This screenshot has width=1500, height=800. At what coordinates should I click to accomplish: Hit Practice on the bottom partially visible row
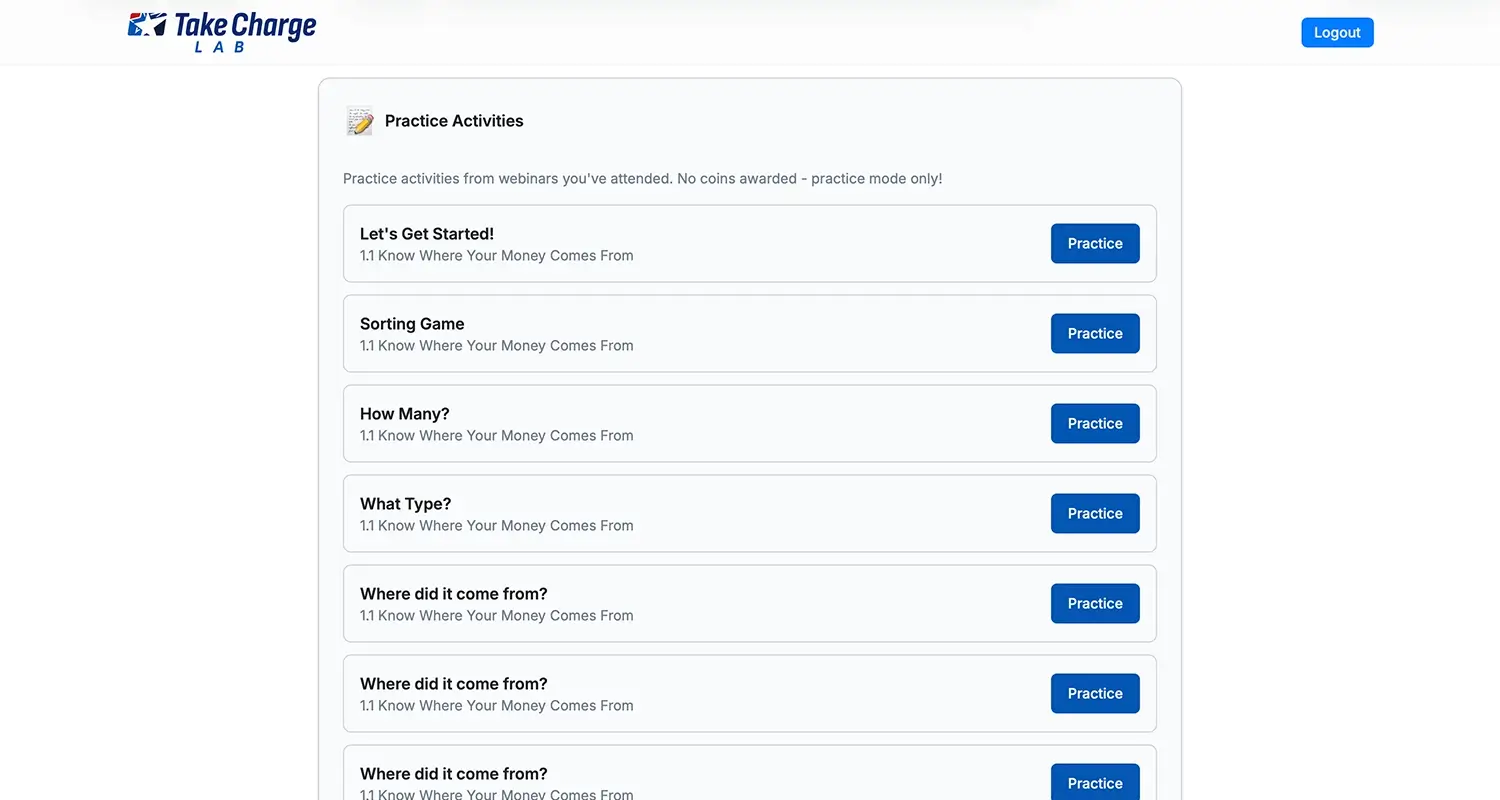click(1095, 783)
